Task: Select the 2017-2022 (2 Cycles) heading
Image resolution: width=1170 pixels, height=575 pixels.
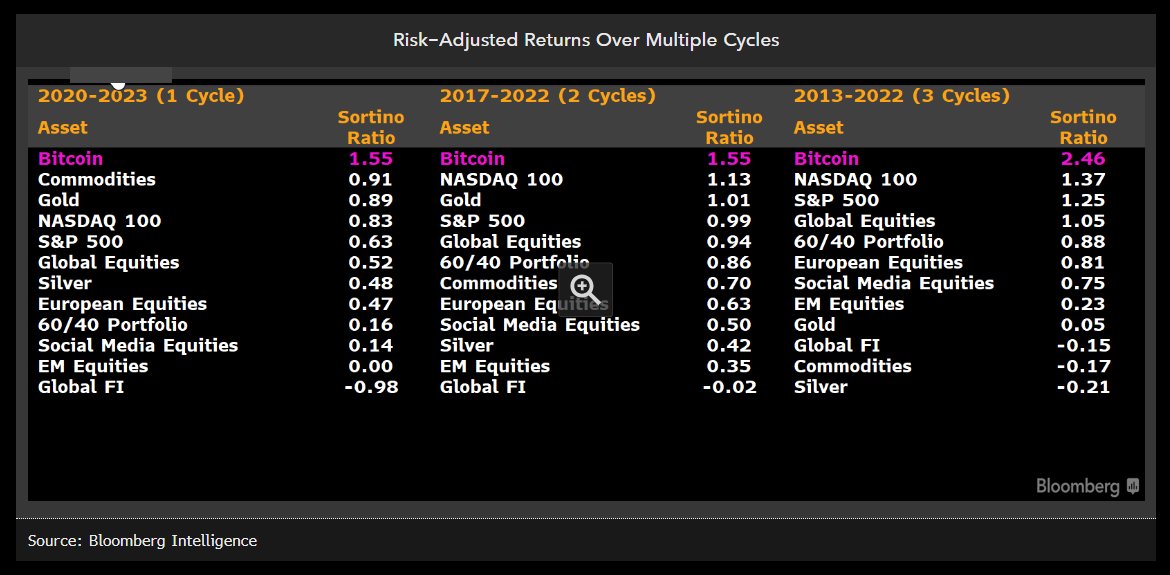Action: 548,96
